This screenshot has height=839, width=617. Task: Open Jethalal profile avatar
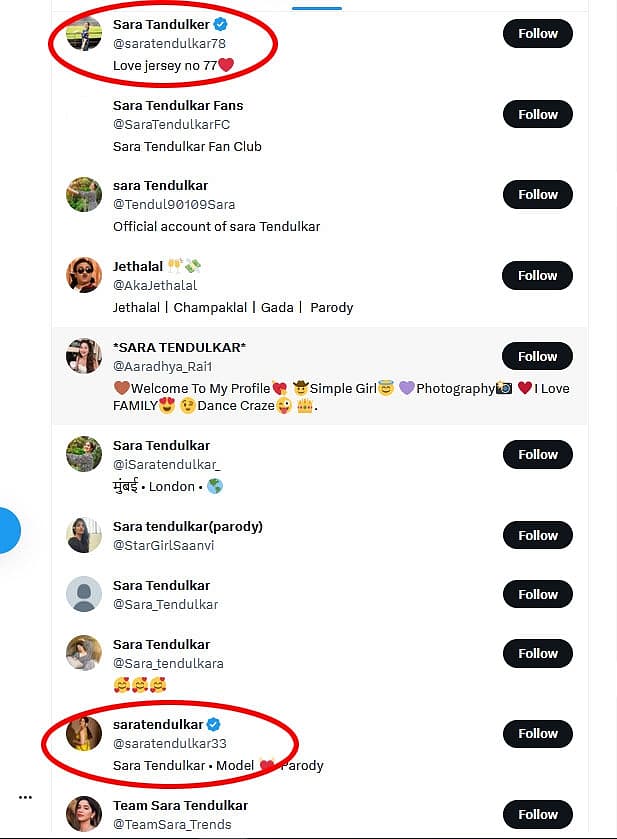[84, 275]
